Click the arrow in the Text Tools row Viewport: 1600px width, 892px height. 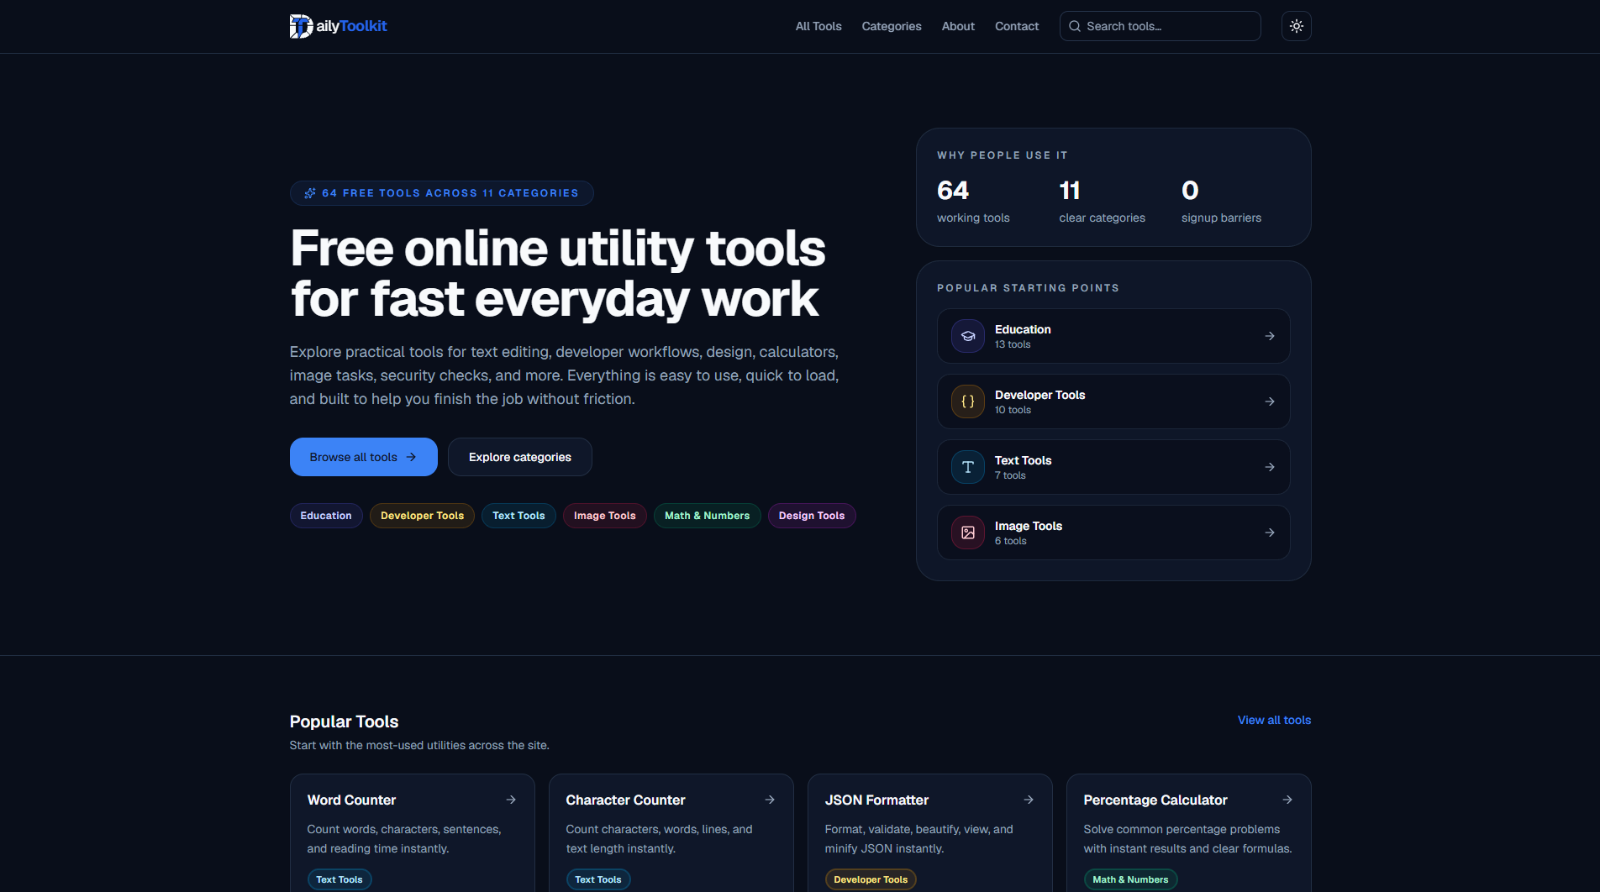point(1269,467)
